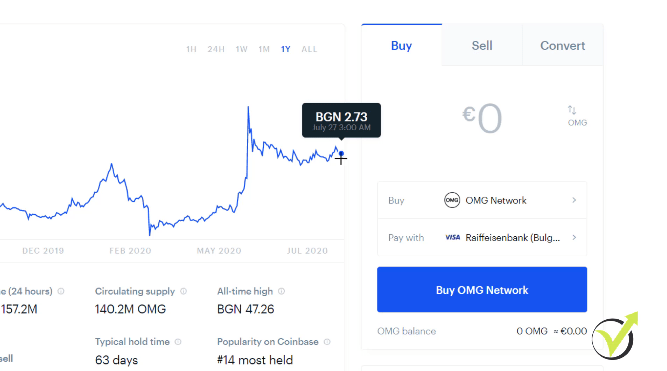Switch to the Sell tab

click(x=482, y=46)
